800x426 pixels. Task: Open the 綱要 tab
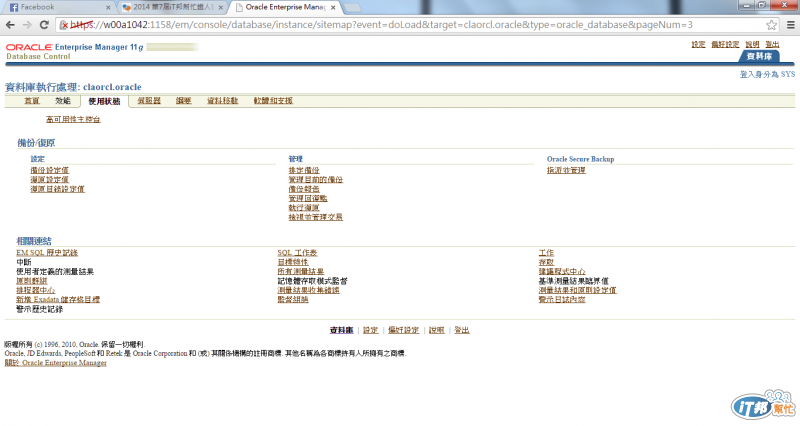tap(184, 101)
